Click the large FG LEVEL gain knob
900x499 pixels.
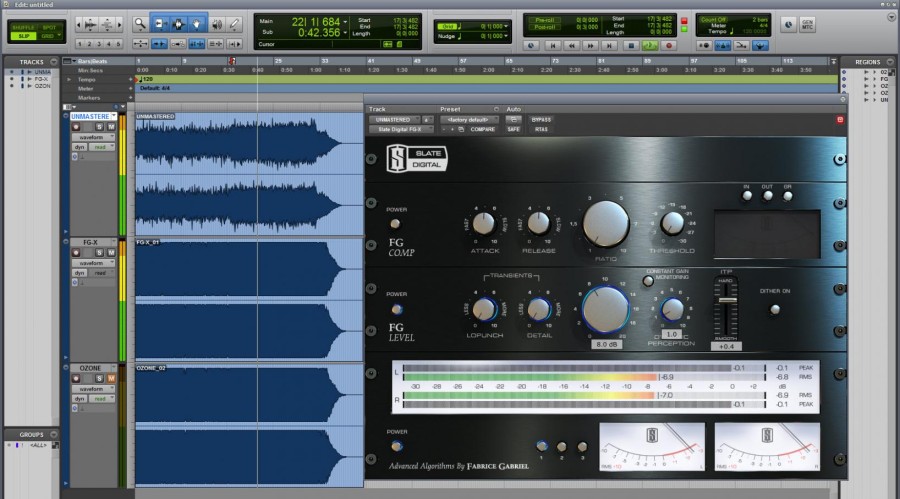[x=606, y=310]
